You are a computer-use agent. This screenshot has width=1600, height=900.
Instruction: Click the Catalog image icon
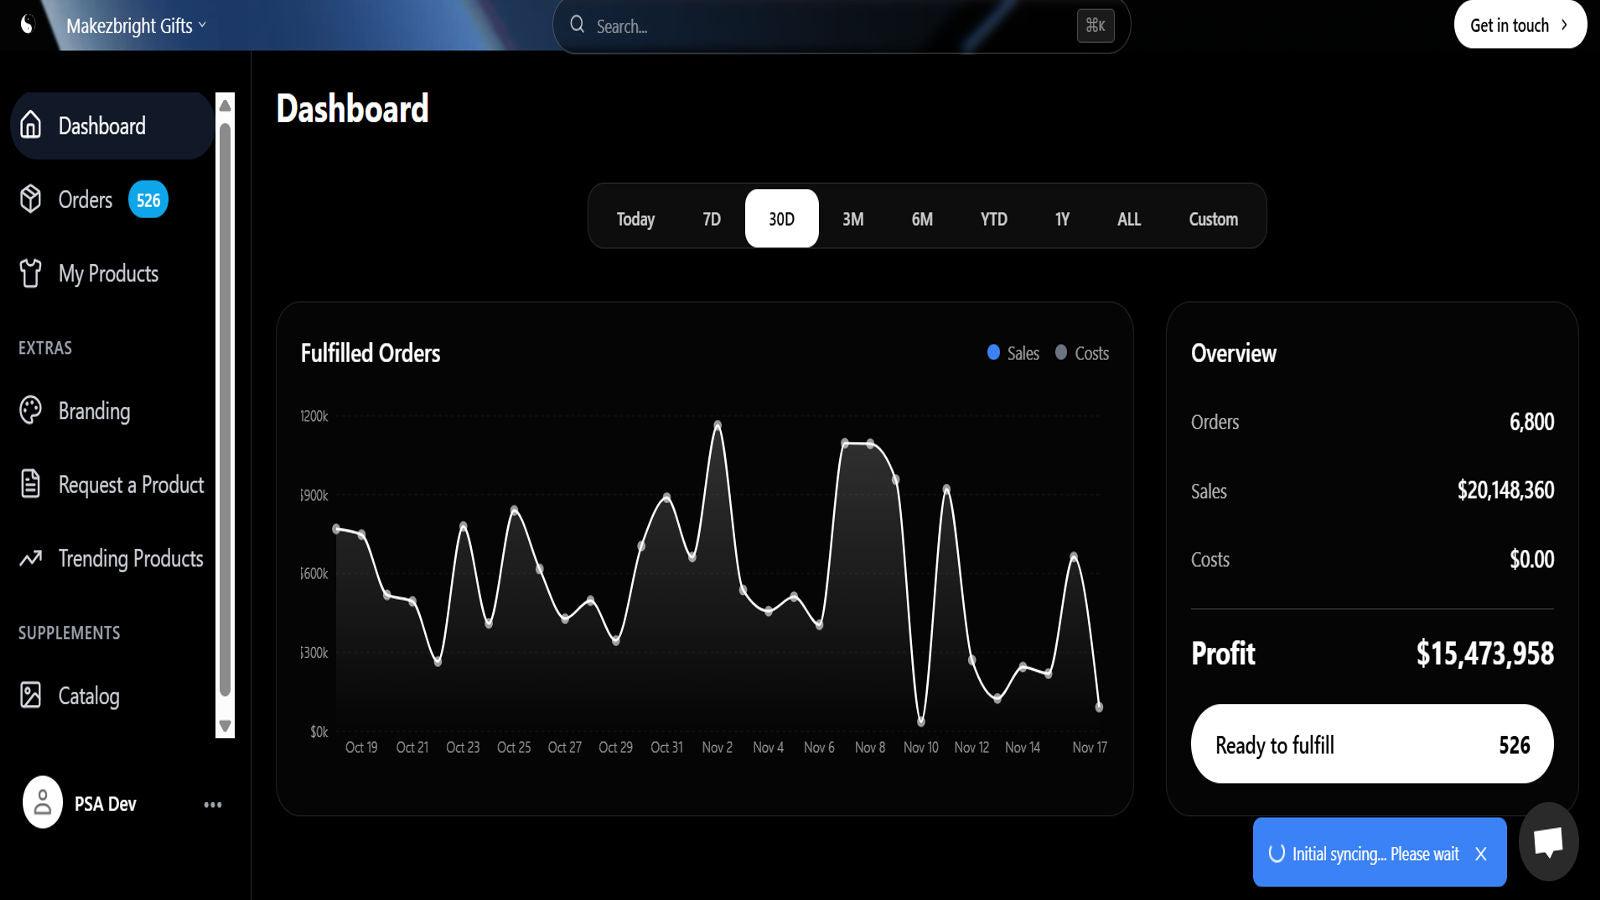tap(31, 695)
